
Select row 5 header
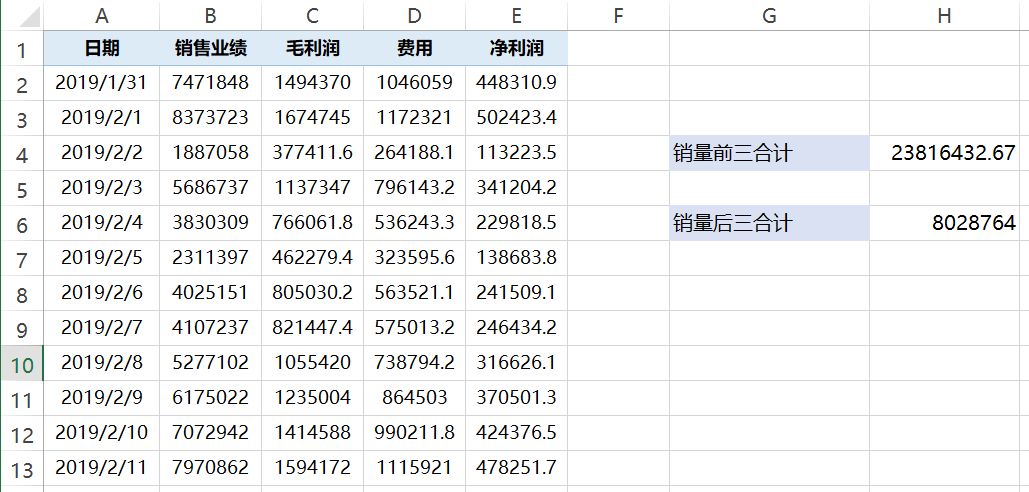point(22,190)
